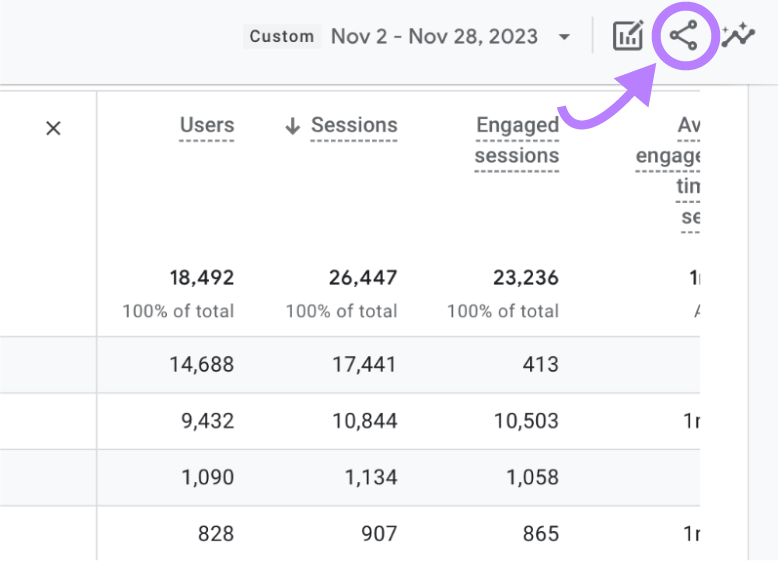Sort the table by Users column
Screen dimensions: 778x561
point(207,126)
